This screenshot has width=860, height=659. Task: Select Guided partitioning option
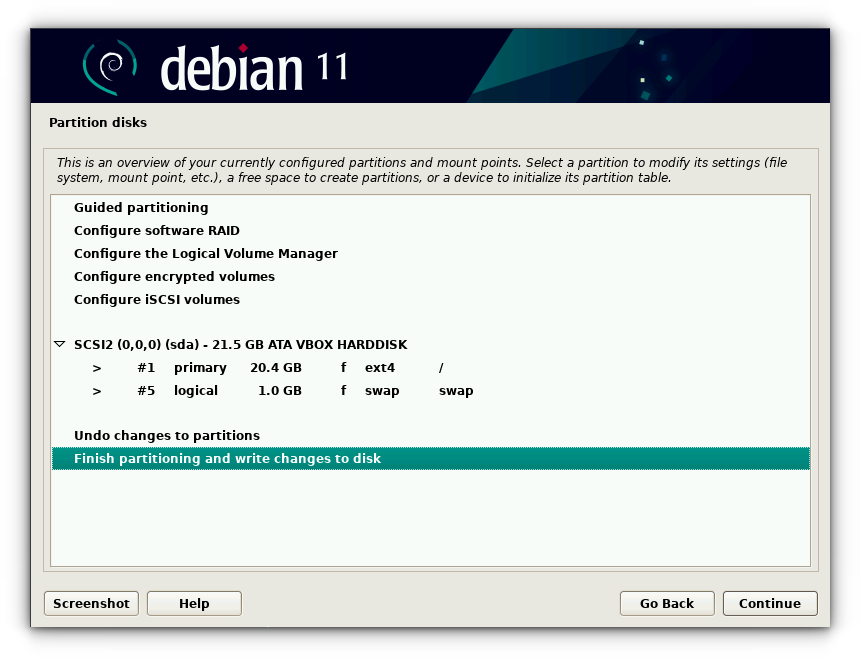141,207
